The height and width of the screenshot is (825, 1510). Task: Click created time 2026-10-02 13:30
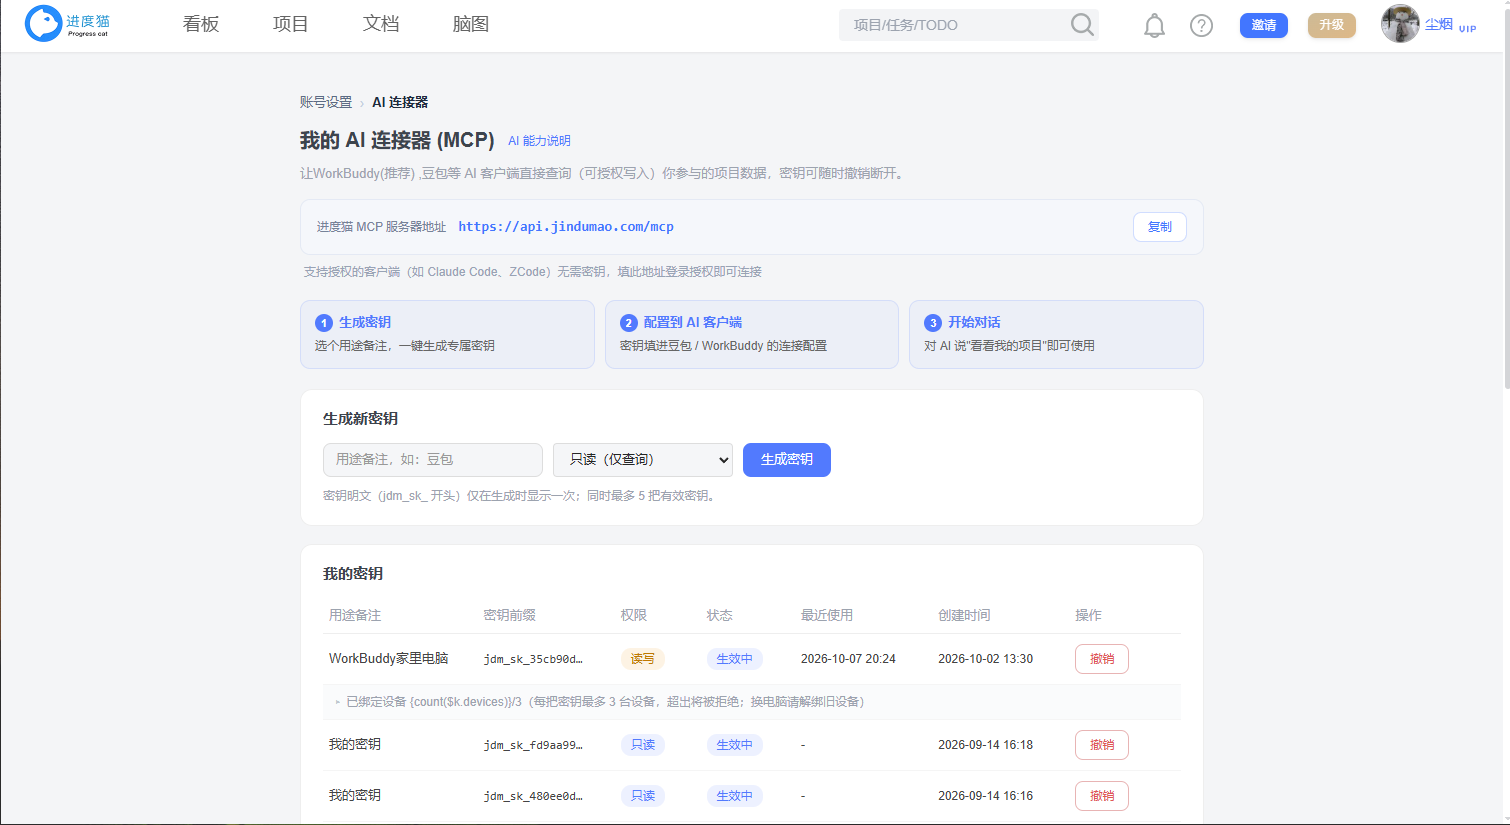[985, 659]
